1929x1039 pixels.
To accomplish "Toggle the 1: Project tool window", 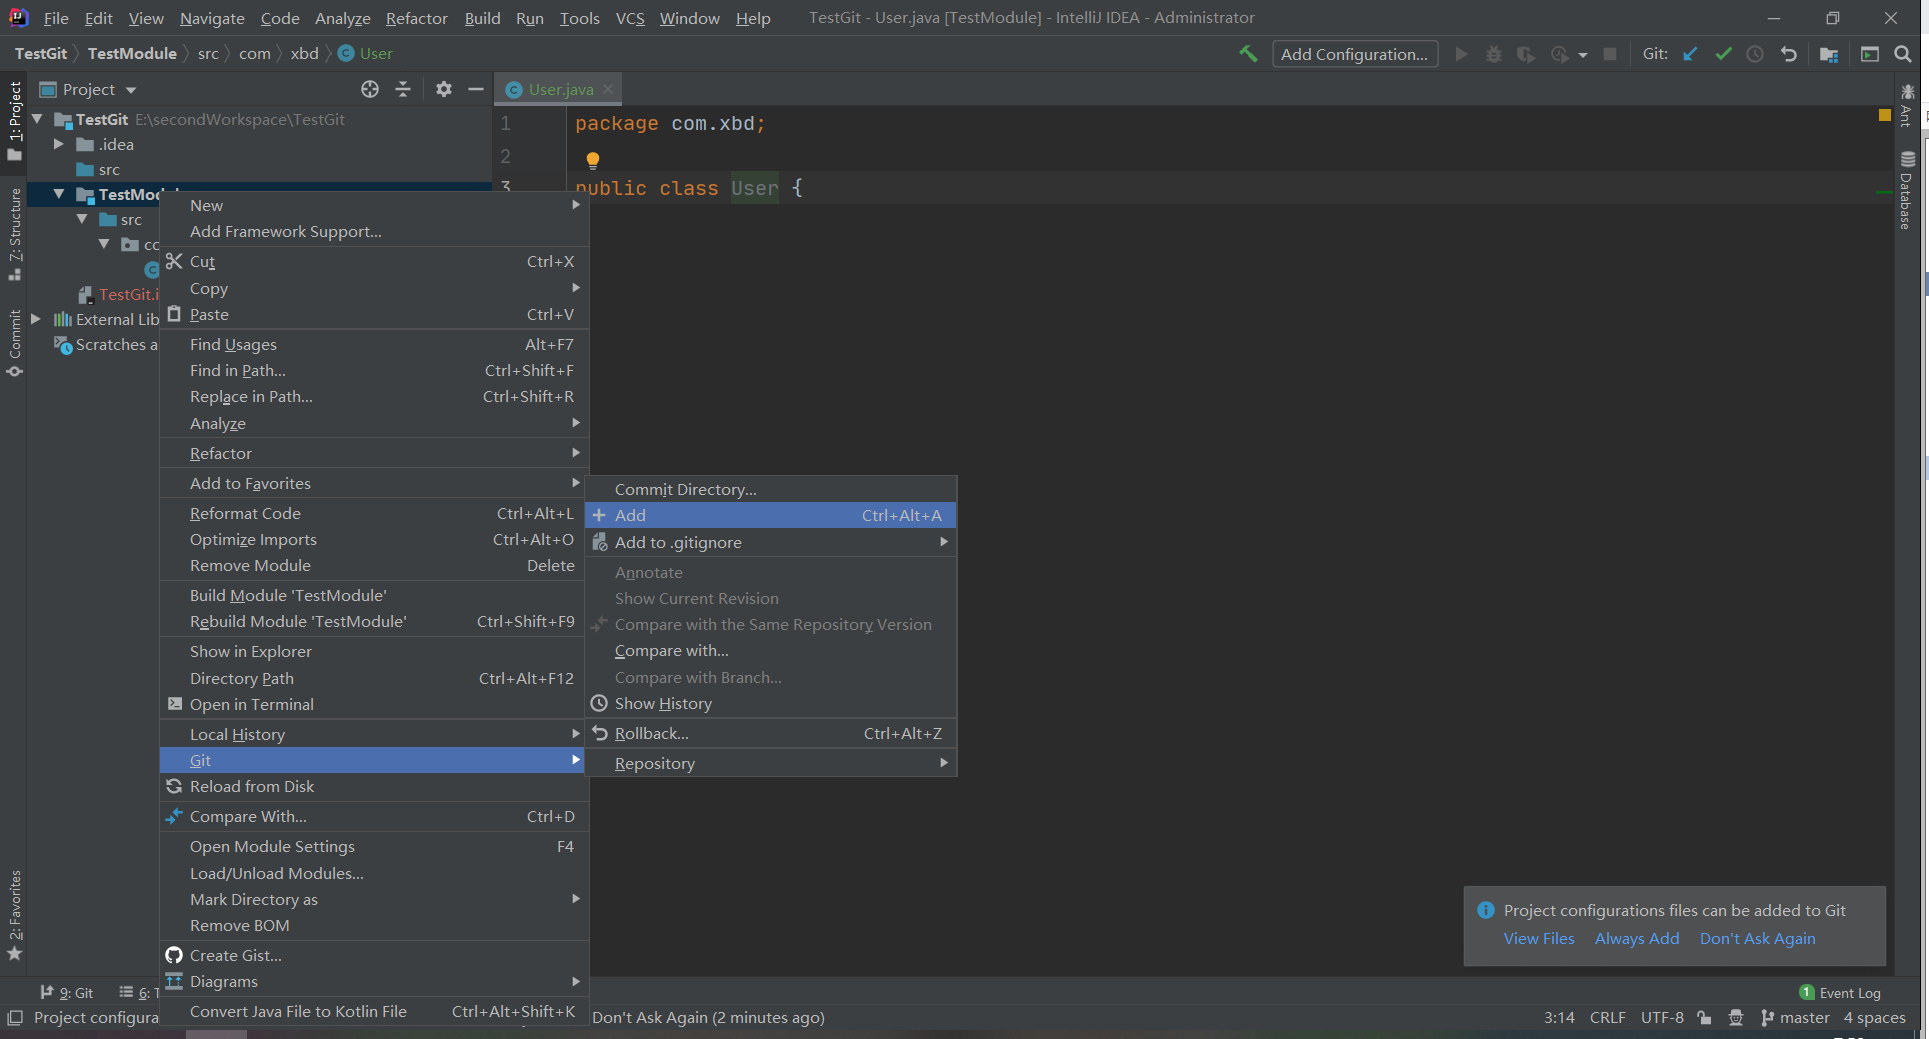I will [14, 120].
